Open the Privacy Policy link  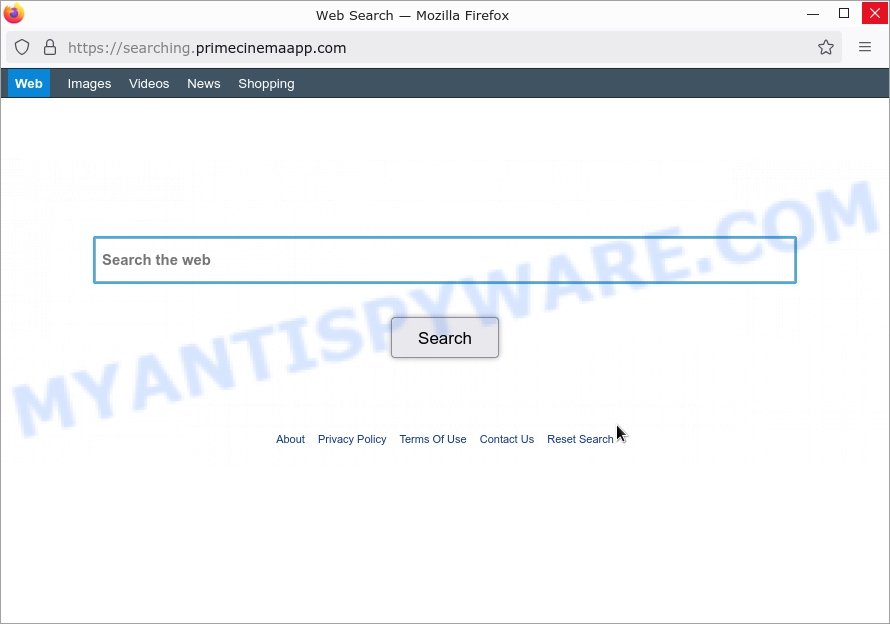(352, 439)
